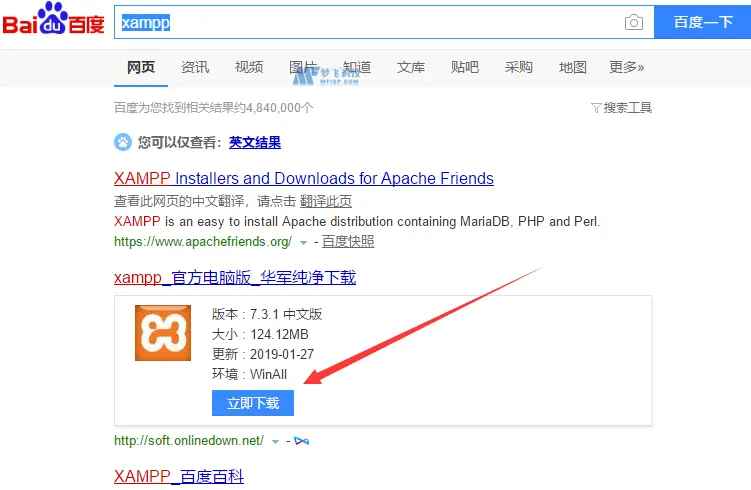Click the text 大小：124.12MB

[260, 334]
